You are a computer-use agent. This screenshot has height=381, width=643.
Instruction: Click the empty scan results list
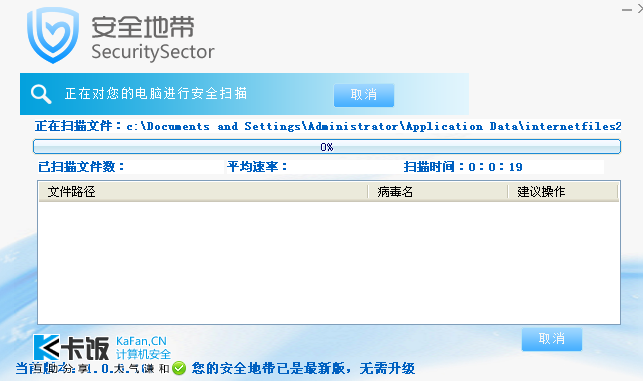(328, 262)
